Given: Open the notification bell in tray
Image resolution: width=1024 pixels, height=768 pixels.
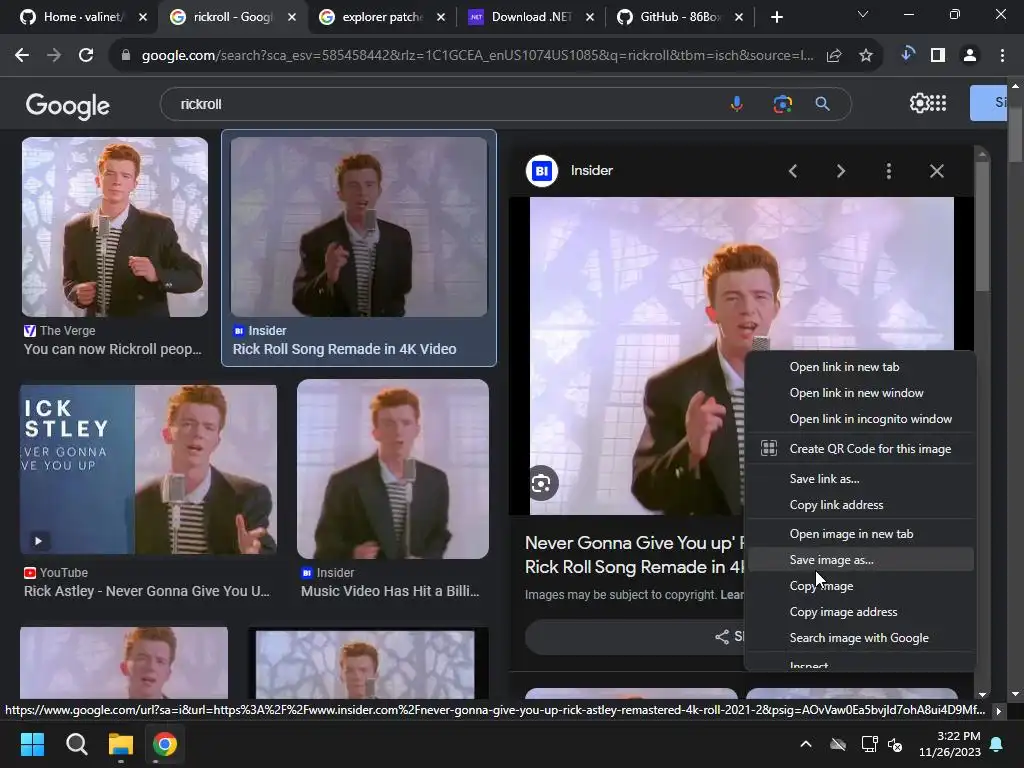Looking at the screenshot, I should click(x=997, y=744).
